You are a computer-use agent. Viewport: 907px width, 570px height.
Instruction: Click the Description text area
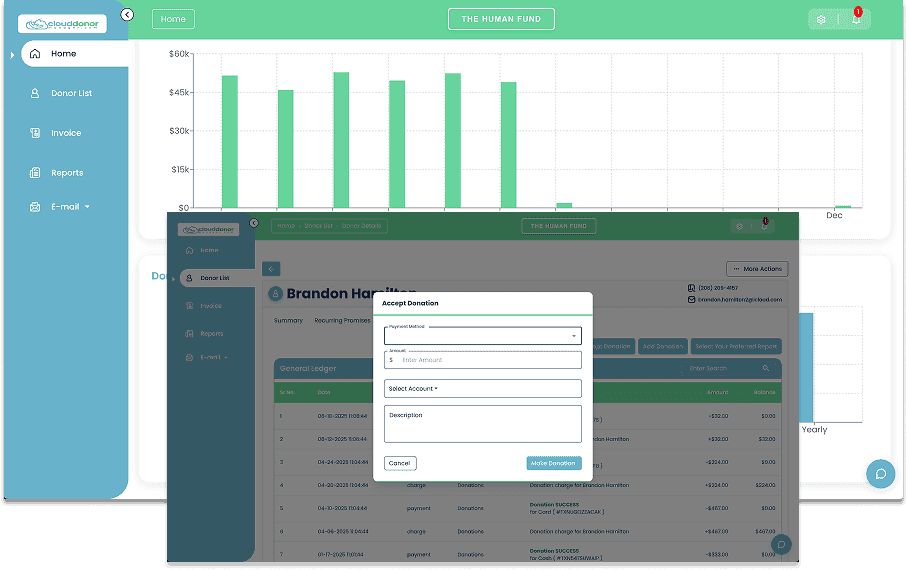click(x=483, y=424)
